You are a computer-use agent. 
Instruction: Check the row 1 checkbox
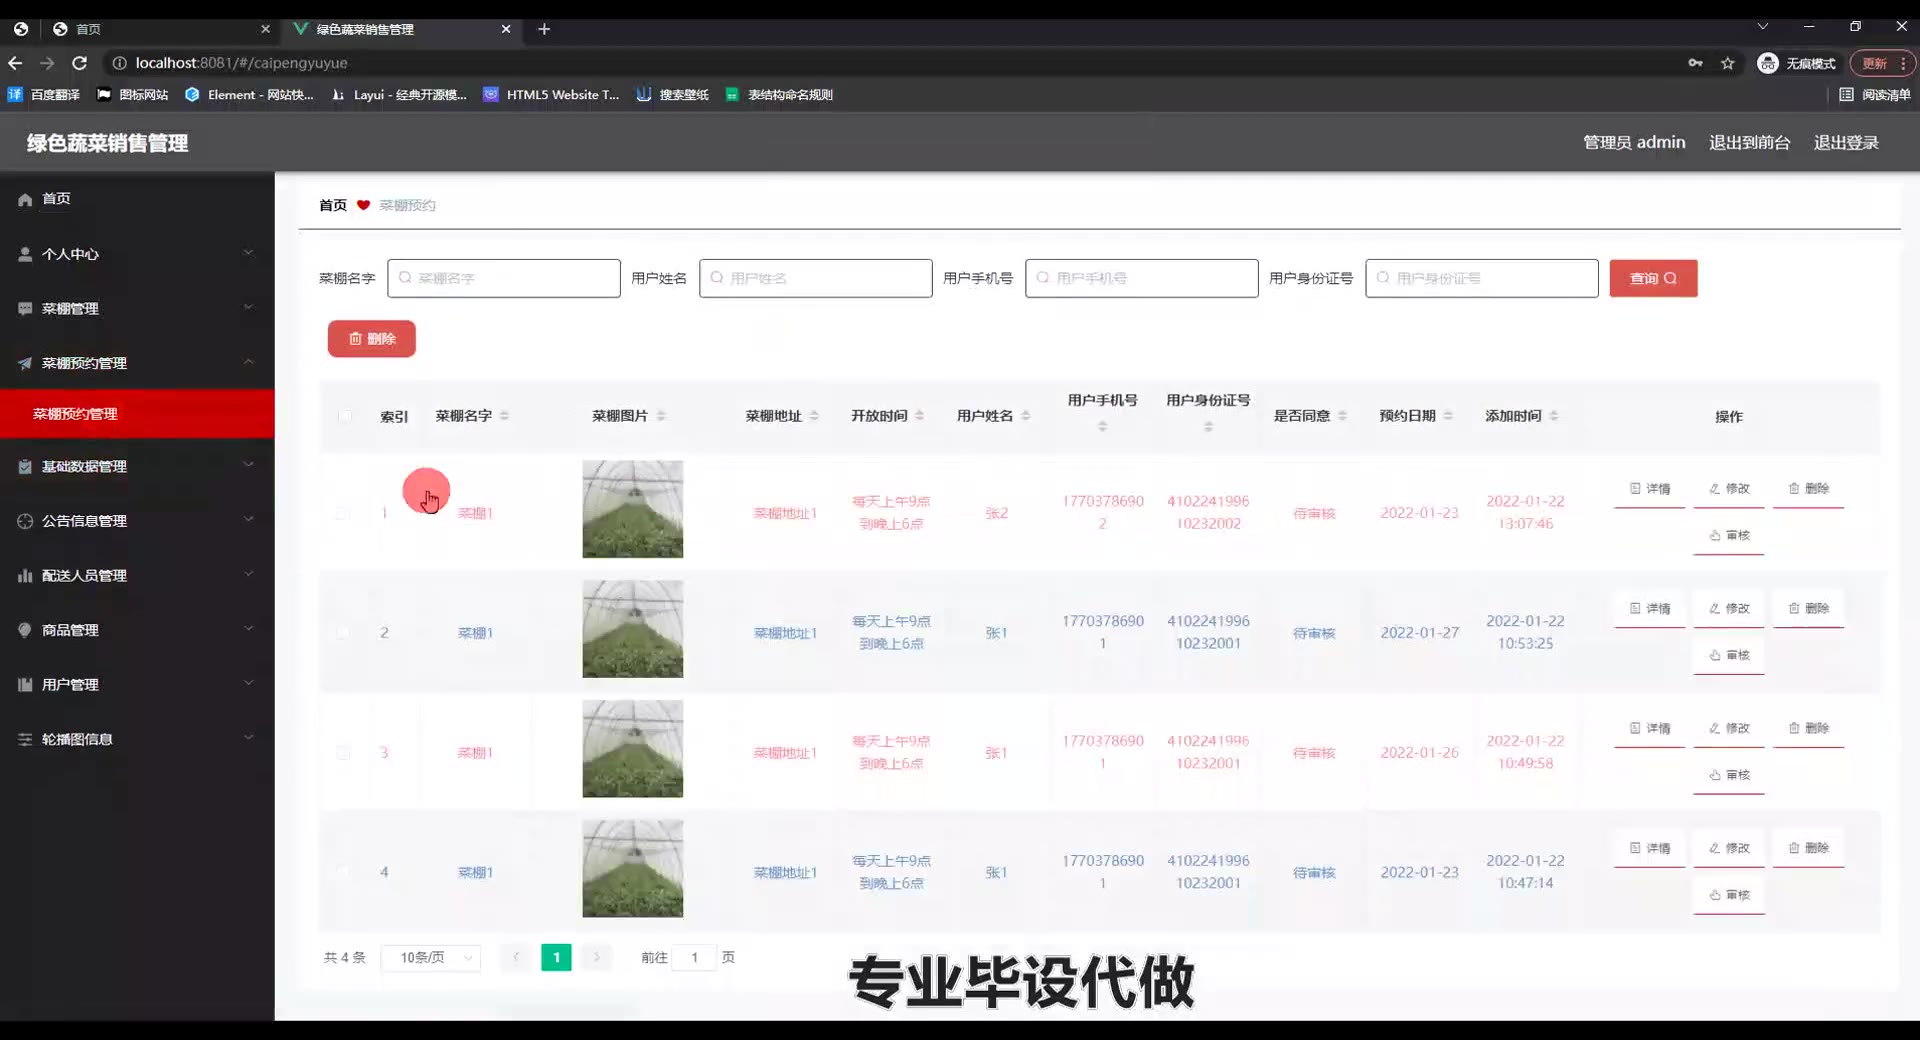[343, 513]
